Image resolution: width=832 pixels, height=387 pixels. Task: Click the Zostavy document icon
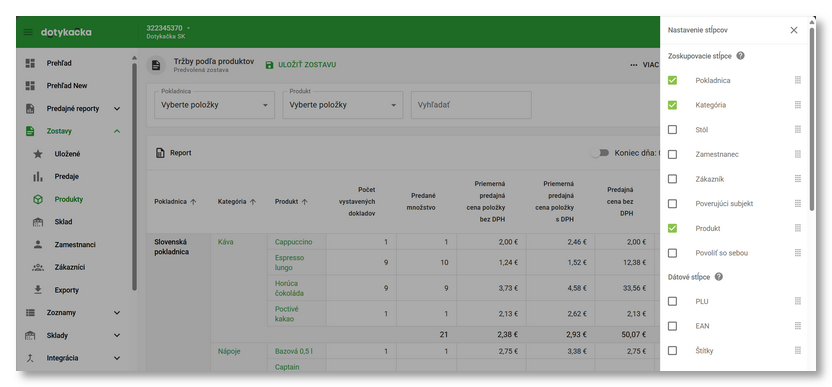point(30,131)
